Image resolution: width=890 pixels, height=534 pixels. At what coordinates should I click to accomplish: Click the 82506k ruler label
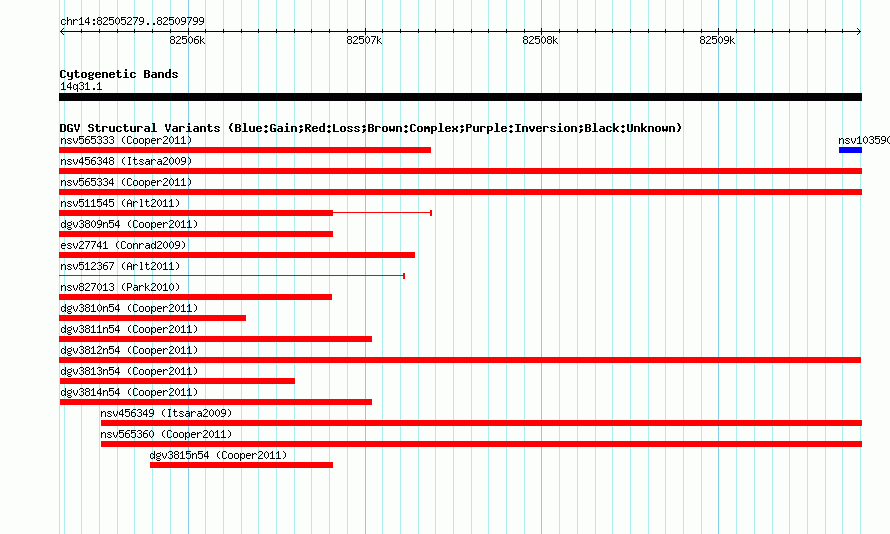point(187,40)
